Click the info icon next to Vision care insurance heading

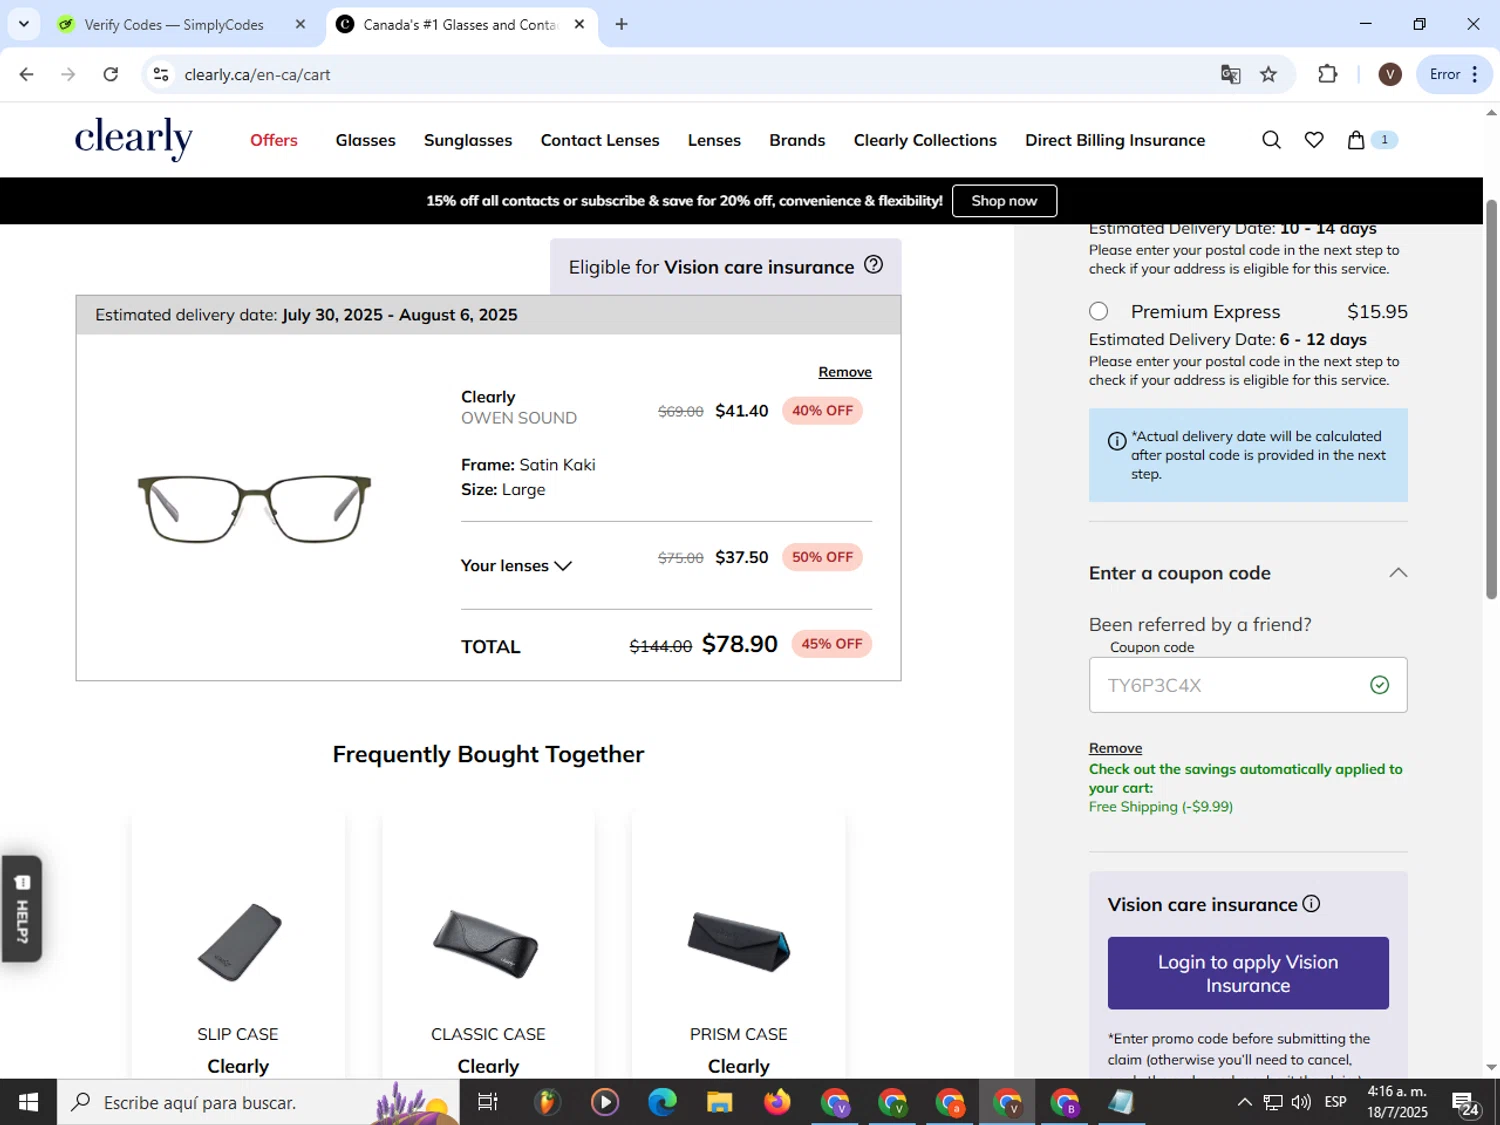pyautogui.click(x=1311, y=904)
